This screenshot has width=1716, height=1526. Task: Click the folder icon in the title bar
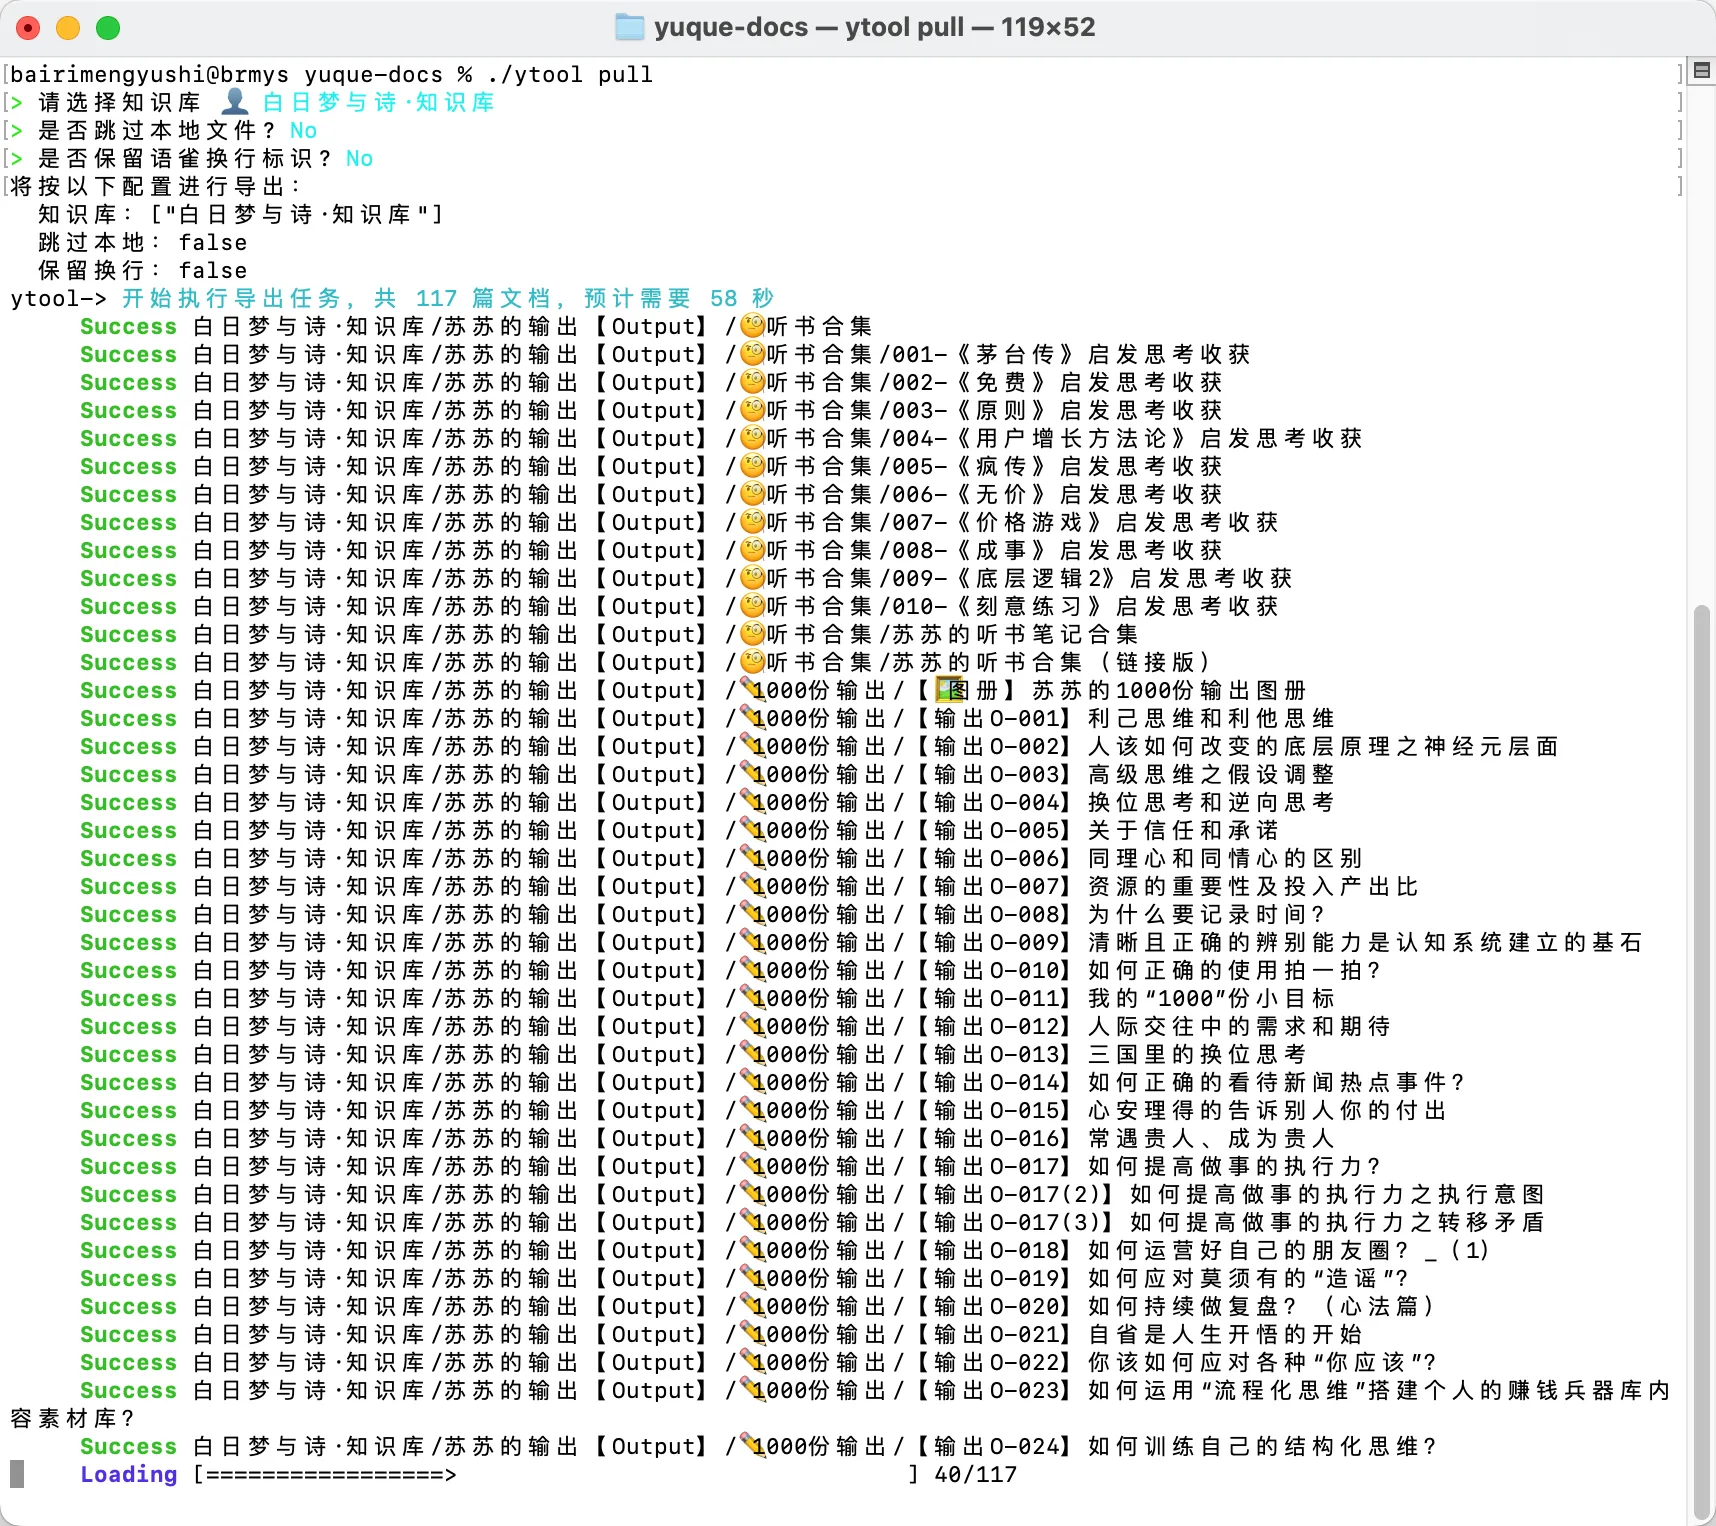pyautogui.click(x=630, y=27)
